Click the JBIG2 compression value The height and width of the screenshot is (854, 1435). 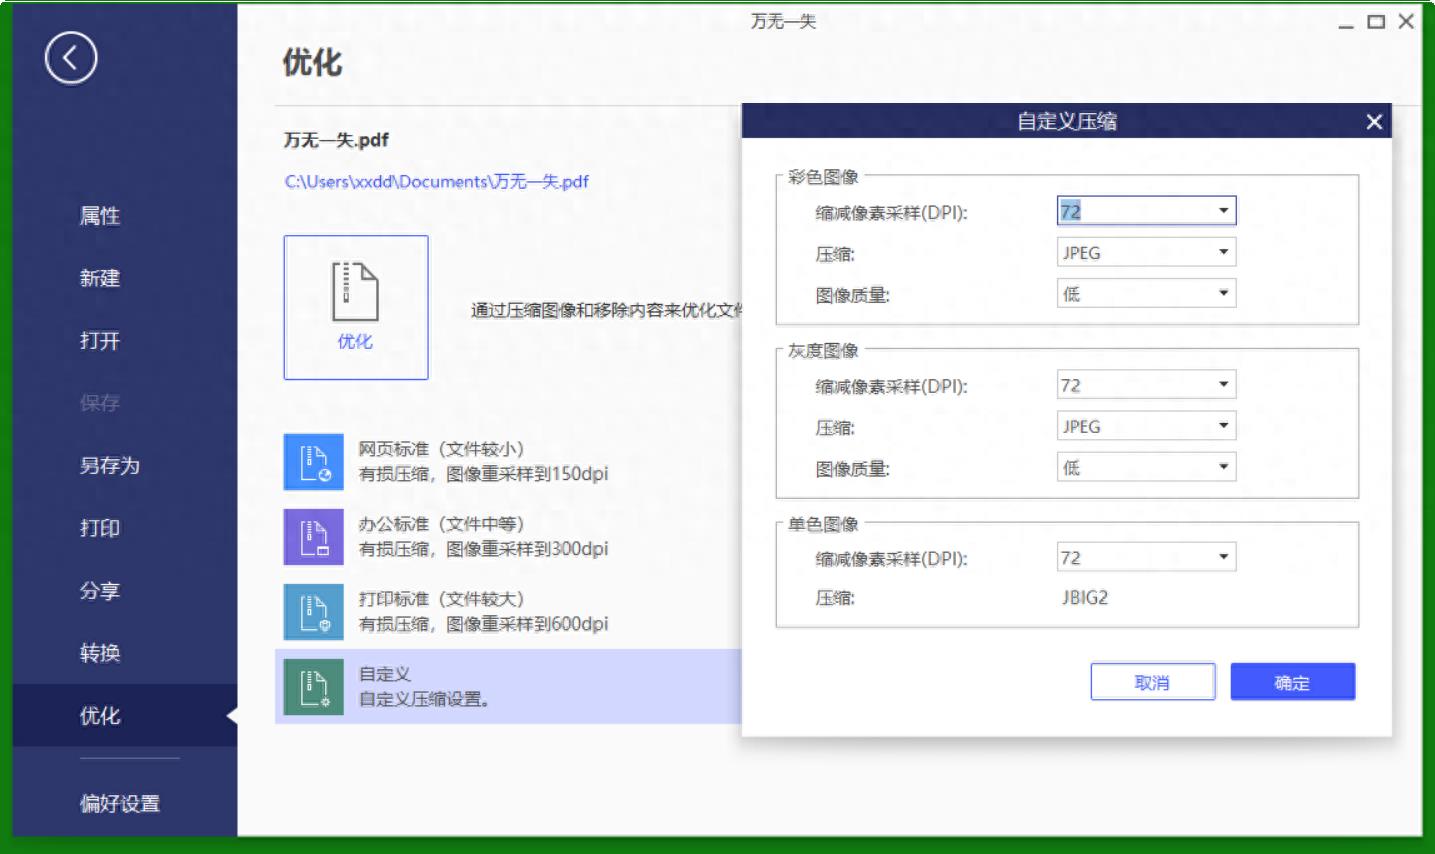pos(1085,598)
